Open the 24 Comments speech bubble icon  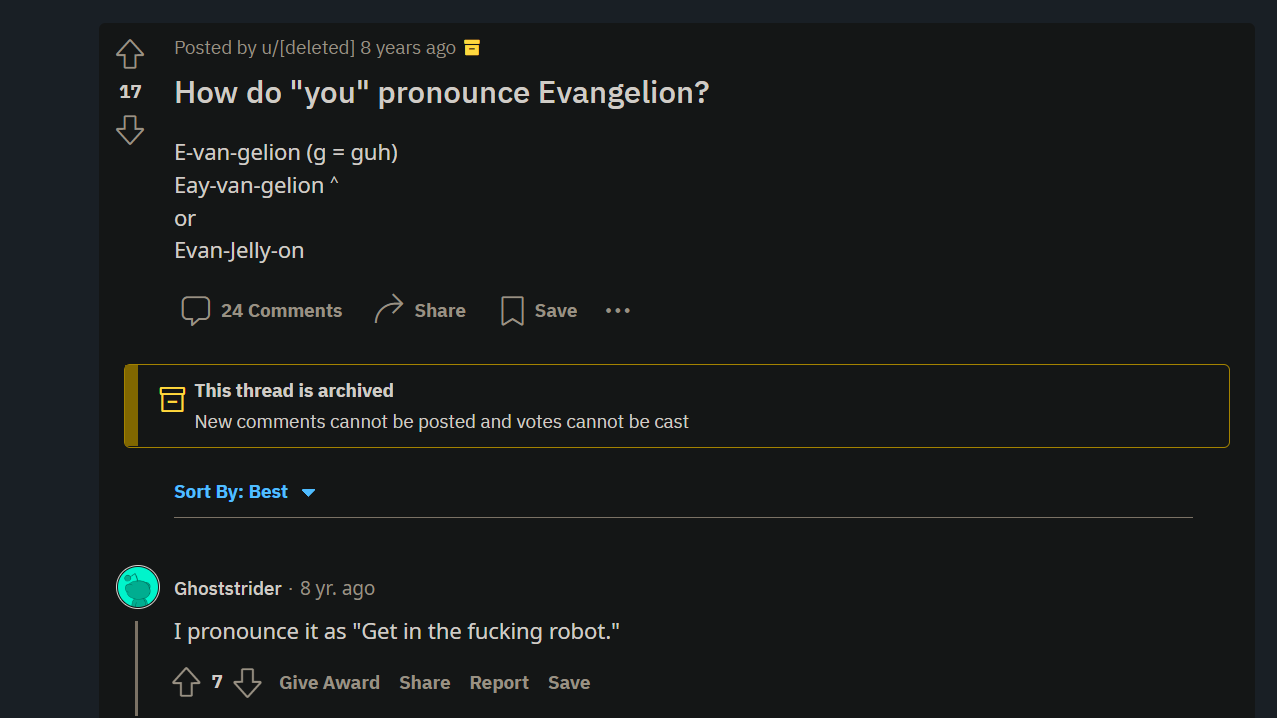pos(195,311)
